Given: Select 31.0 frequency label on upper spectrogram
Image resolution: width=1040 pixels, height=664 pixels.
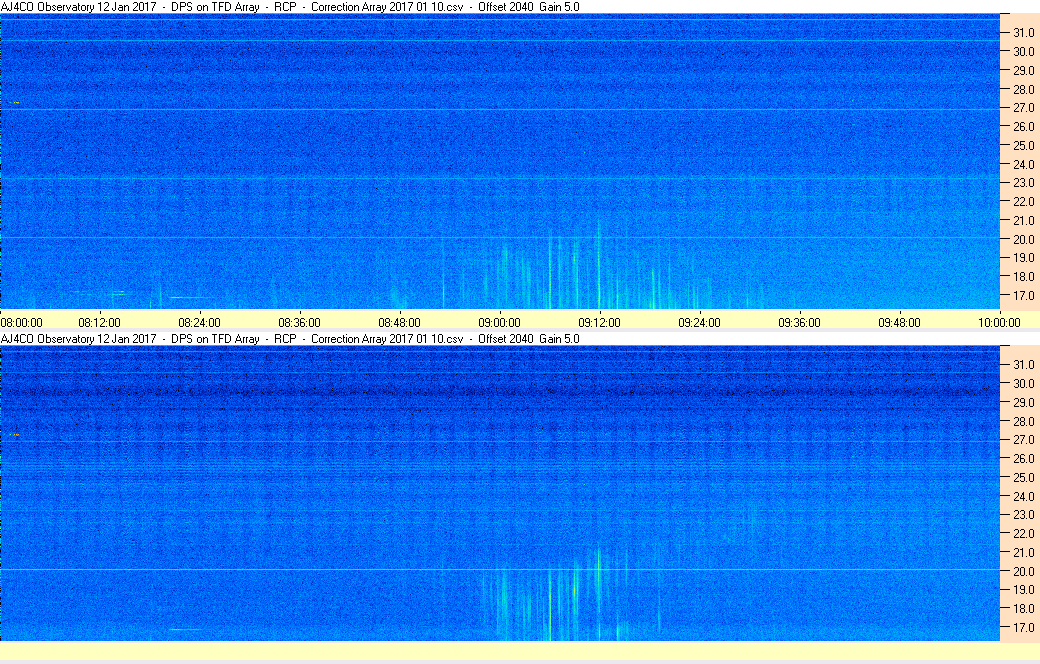Looking at the screenshot, I should pos(1023,33).
